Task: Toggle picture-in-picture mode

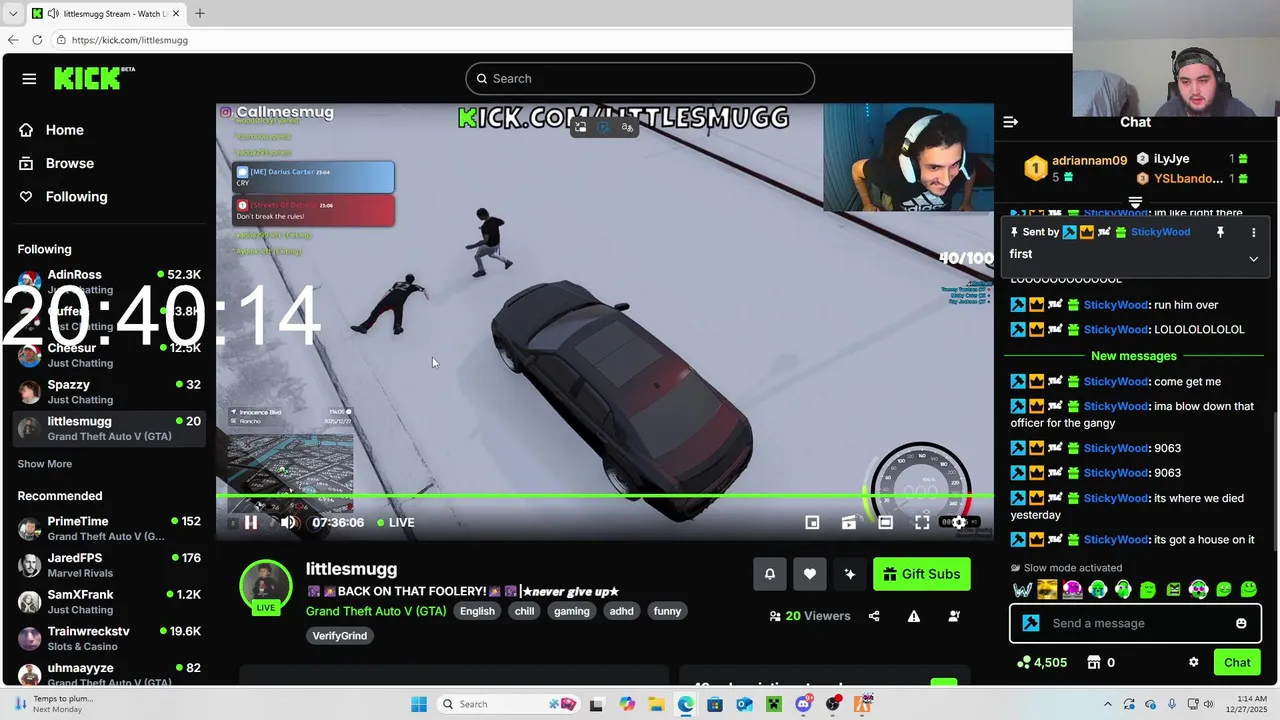Action: tap(812, 522)
